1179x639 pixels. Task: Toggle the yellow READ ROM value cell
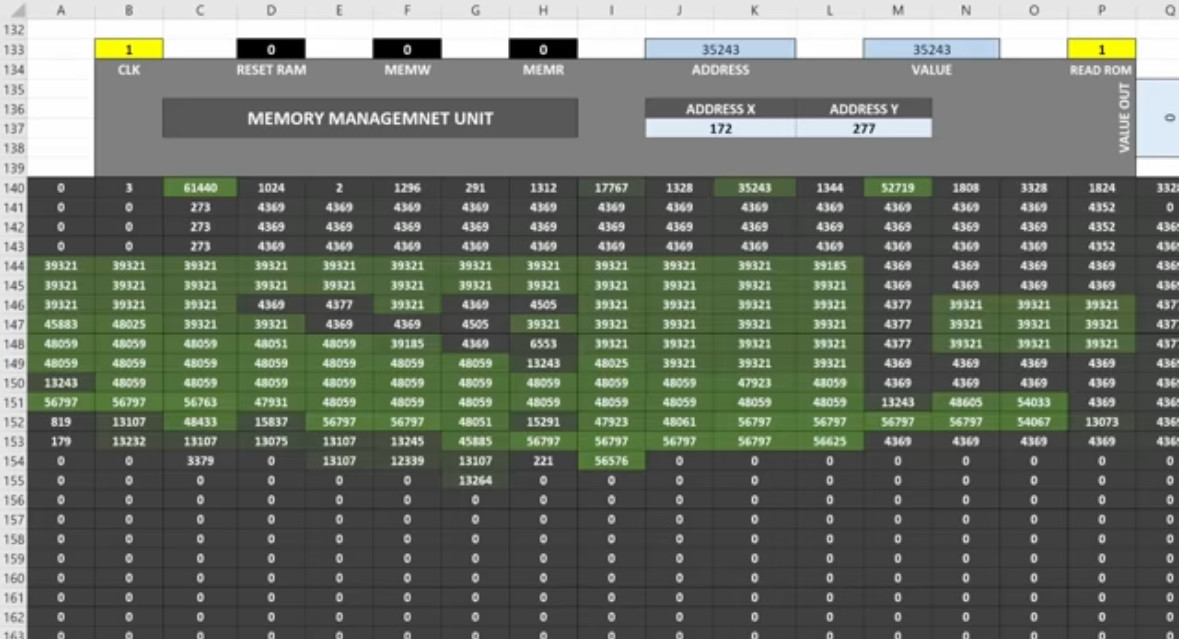[1101, 49]
